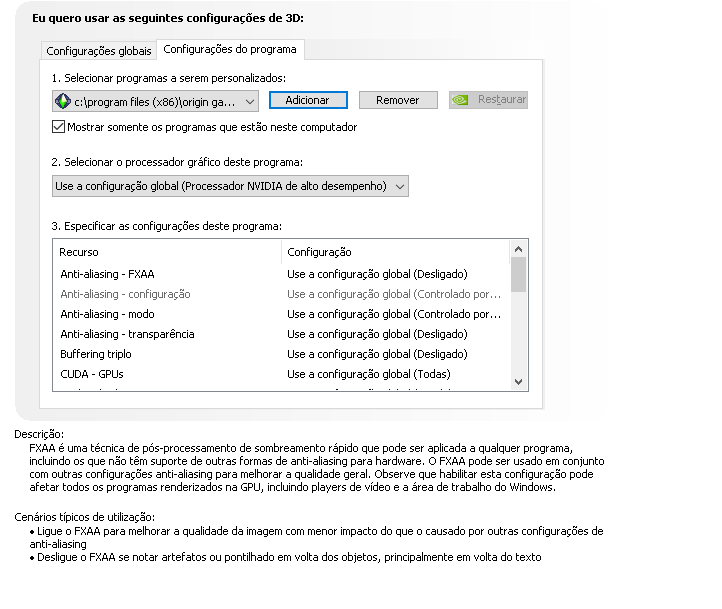Select the Configurações do programa tab
This screenshot has width=722, height=609.
pyautogui.click(x=230, y=49)
